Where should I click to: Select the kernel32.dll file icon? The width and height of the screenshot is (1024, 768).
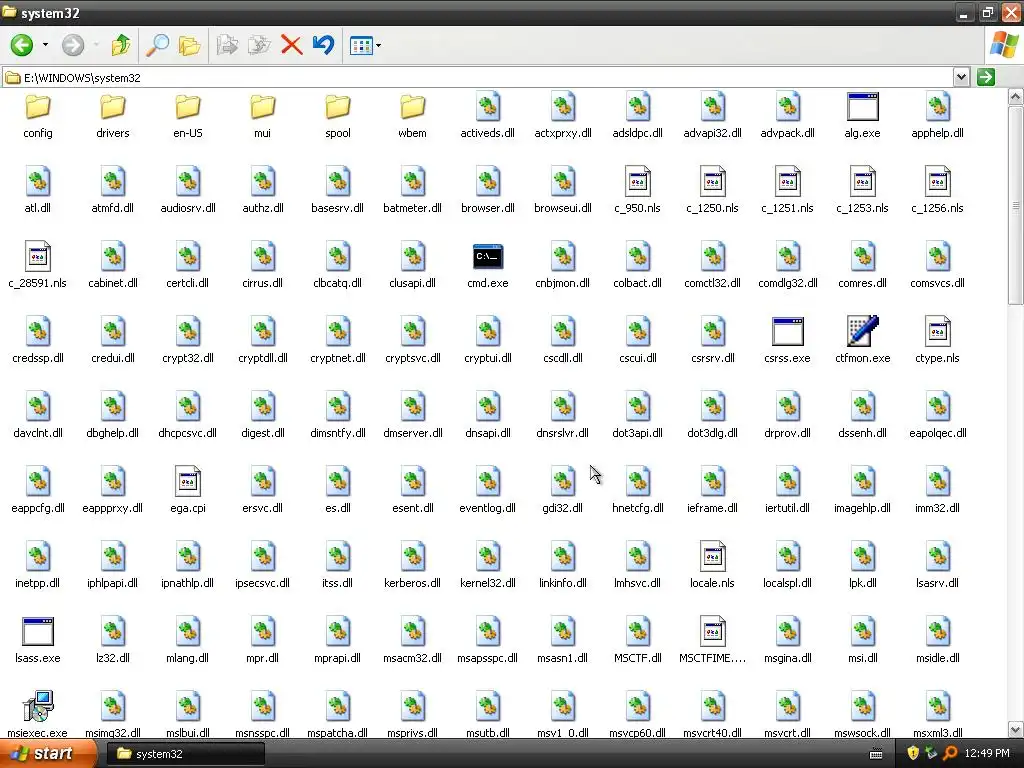click(488, 556)
